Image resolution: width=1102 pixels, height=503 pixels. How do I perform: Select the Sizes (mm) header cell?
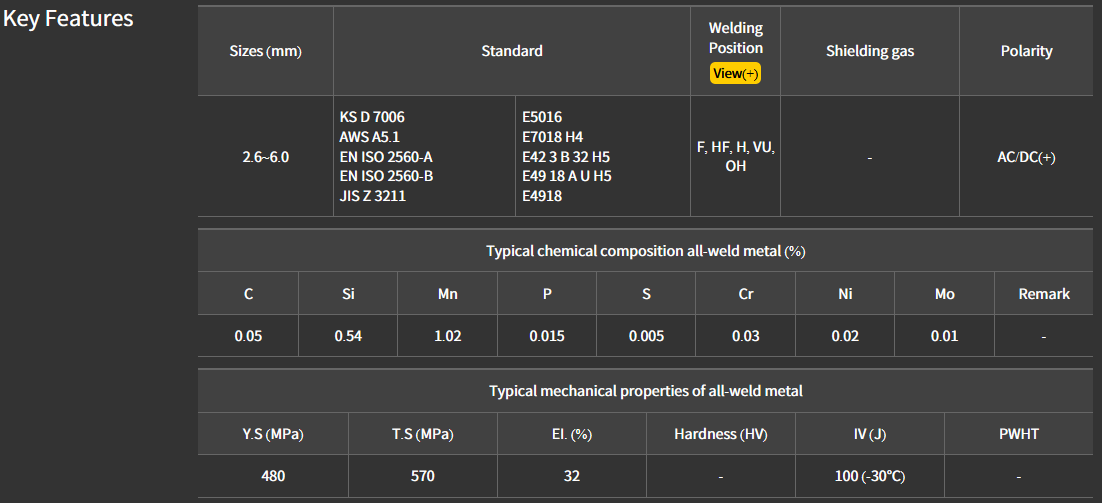click(265, 51)
